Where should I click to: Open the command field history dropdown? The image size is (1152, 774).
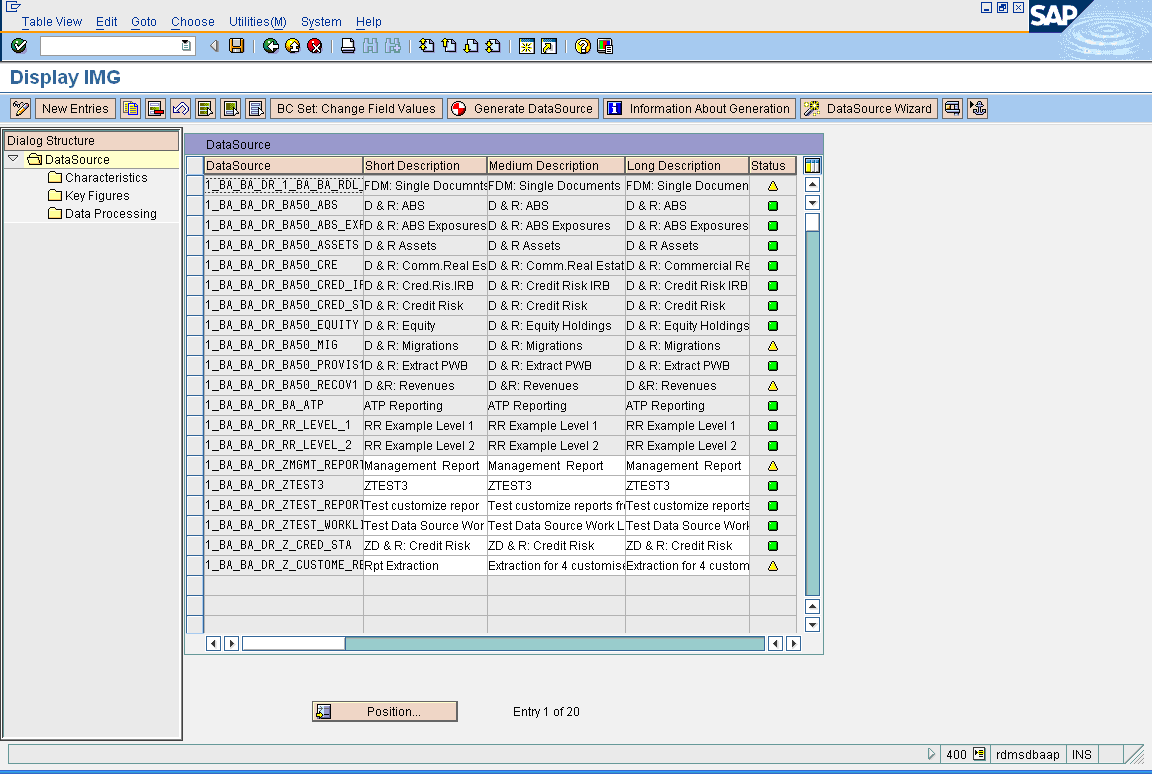[186, 46]
